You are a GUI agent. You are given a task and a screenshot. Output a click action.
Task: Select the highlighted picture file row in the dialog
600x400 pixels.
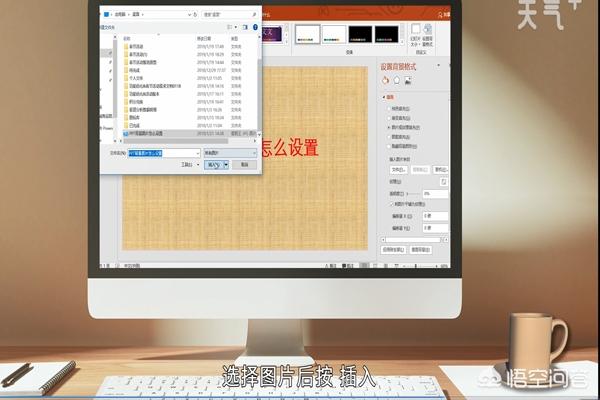pos(190,134)
